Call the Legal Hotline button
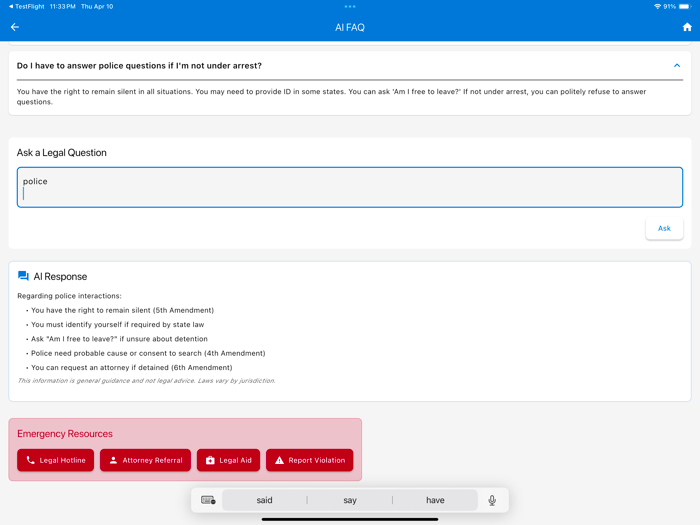Screen dimensions: 700x525 pos(55,460)
